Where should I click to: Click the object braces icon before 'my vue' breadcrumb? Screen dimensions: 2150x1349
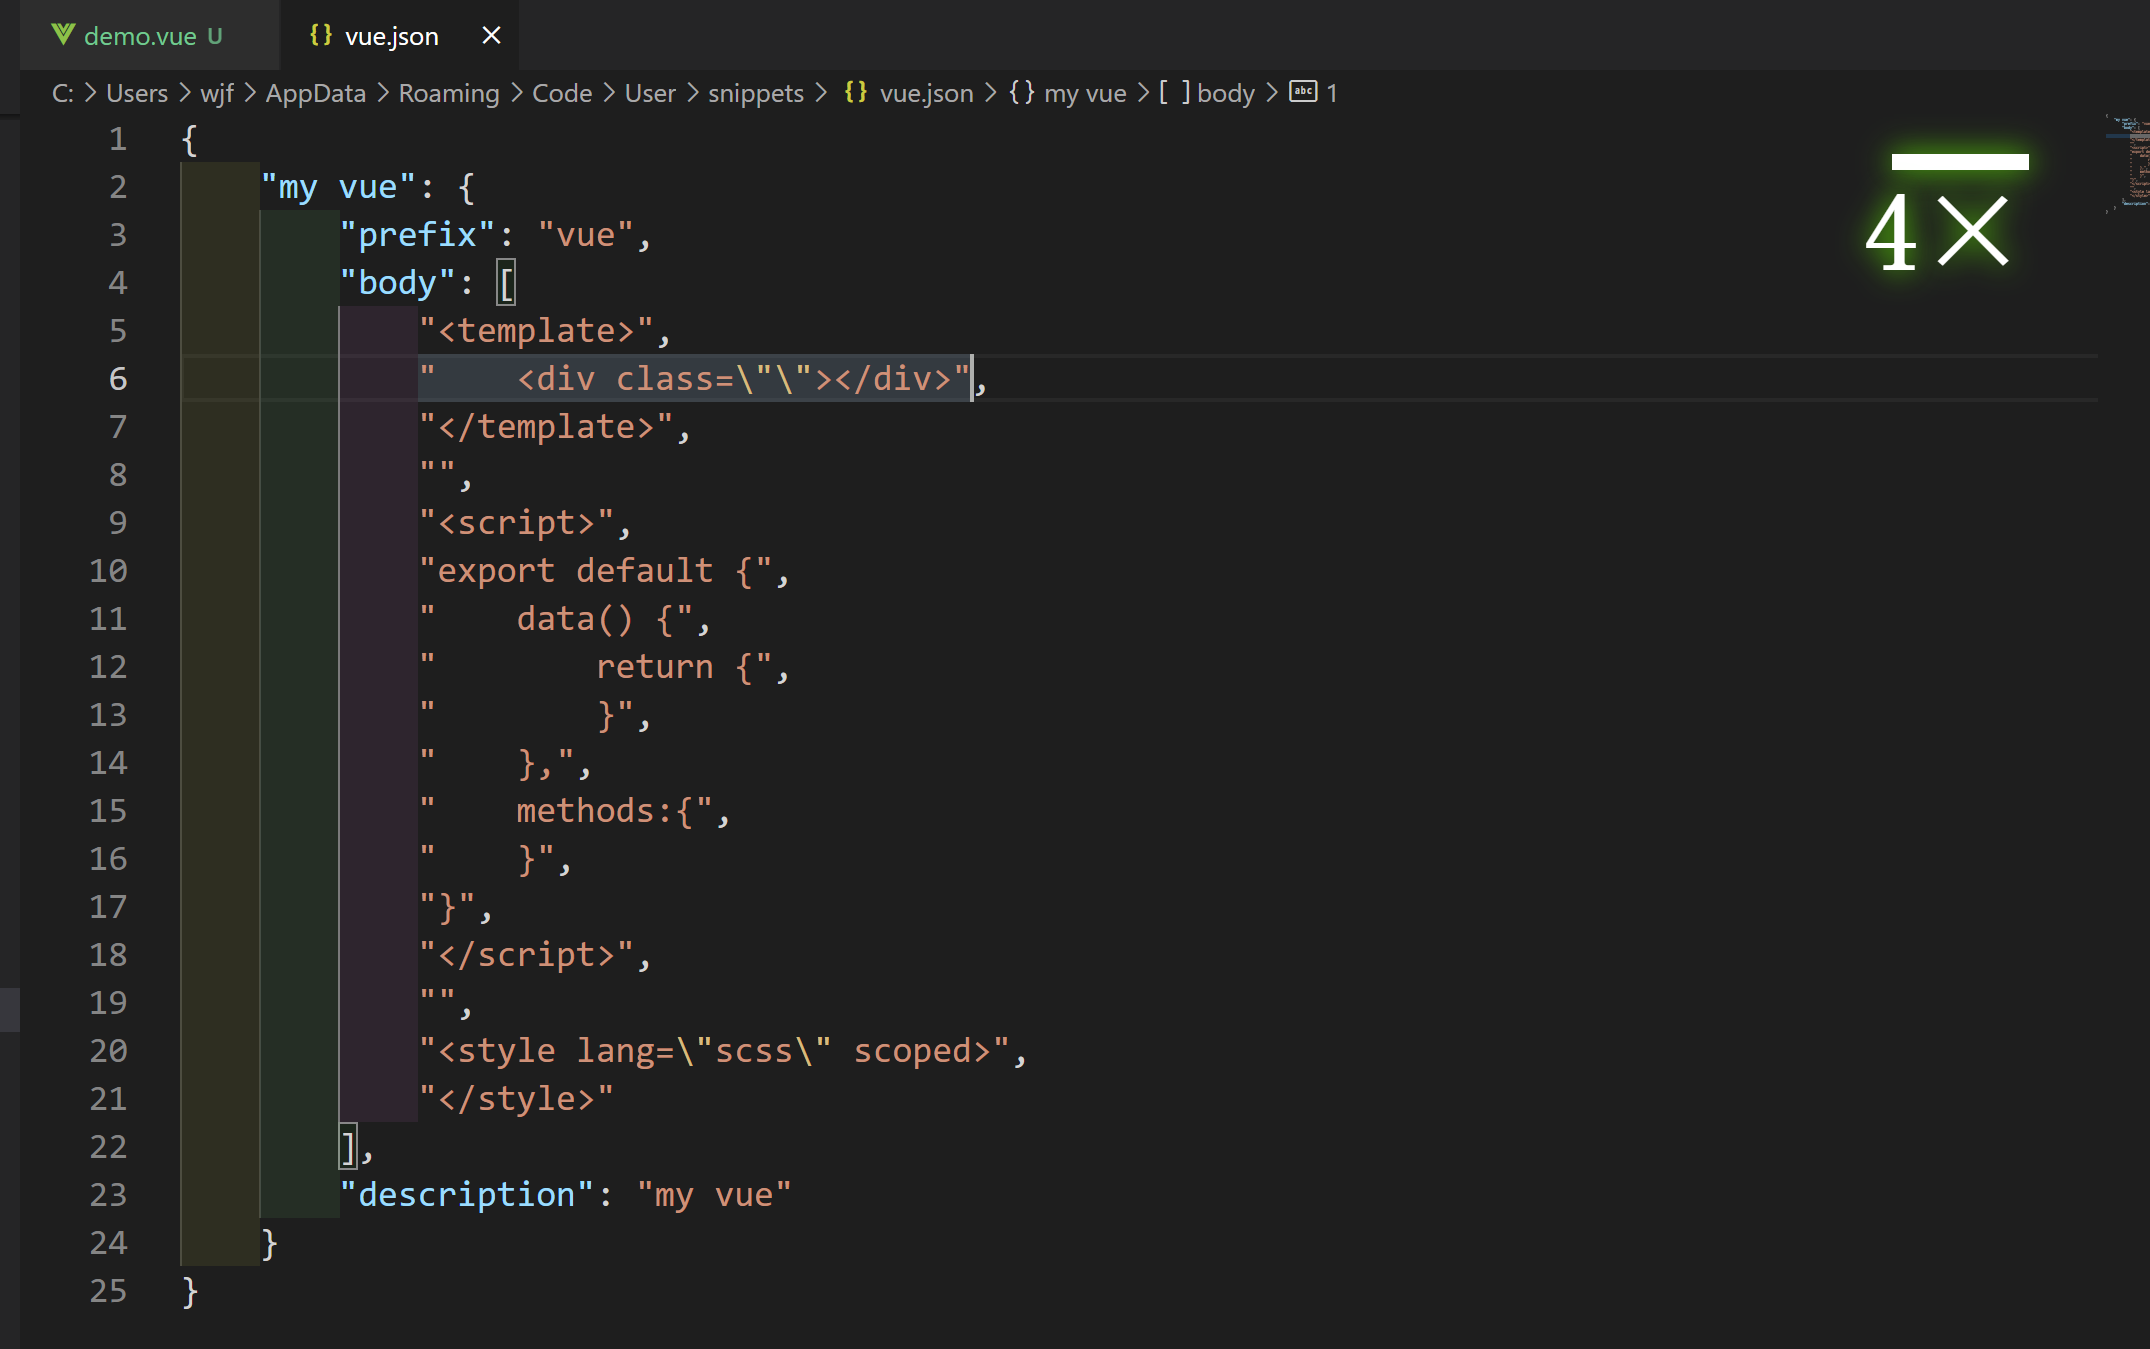1021,93
